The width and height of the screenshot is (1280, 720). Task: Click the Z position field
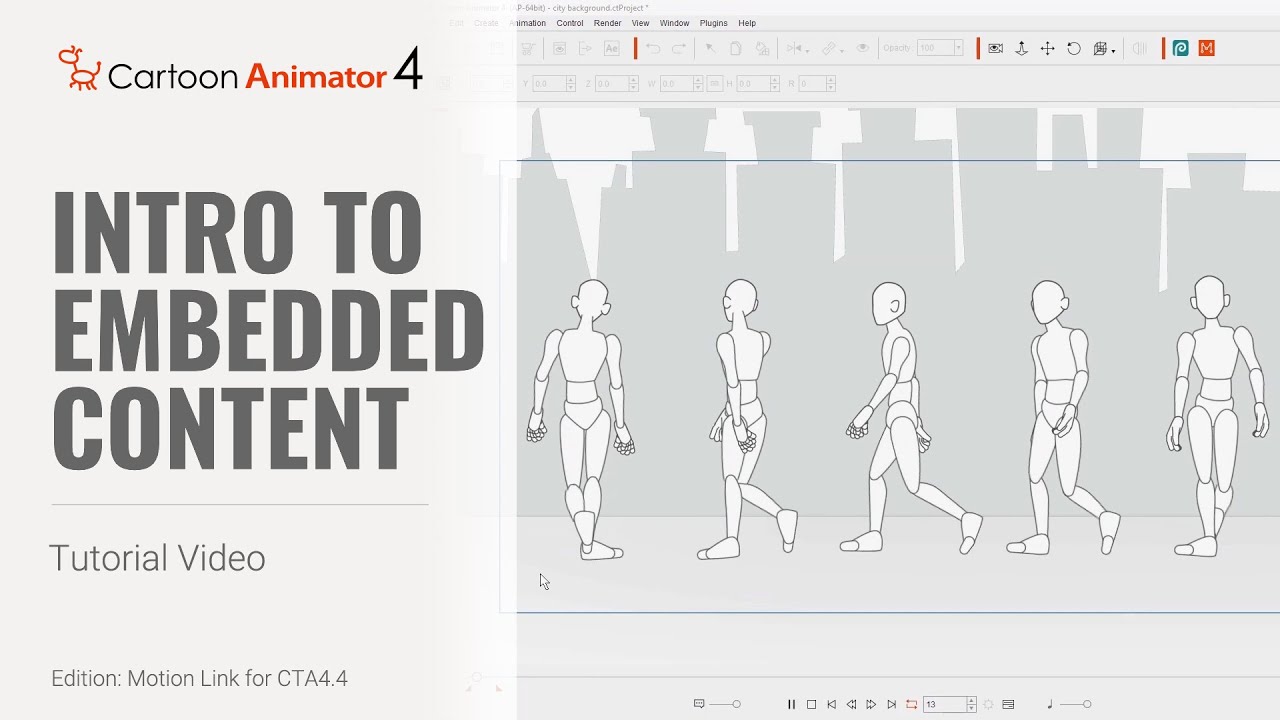pos(610,84)
